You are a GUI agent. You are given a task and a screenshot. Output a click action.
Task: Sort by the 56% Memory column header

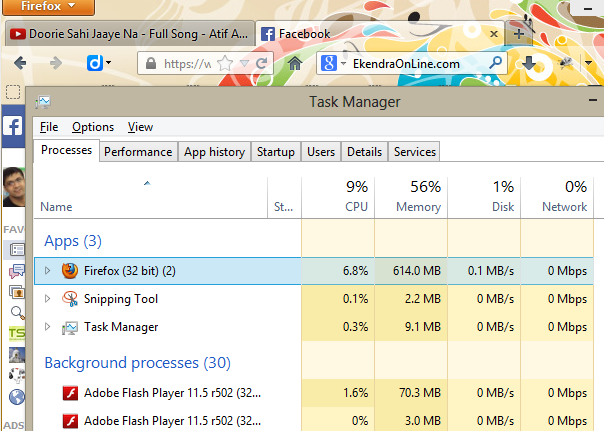411,198
